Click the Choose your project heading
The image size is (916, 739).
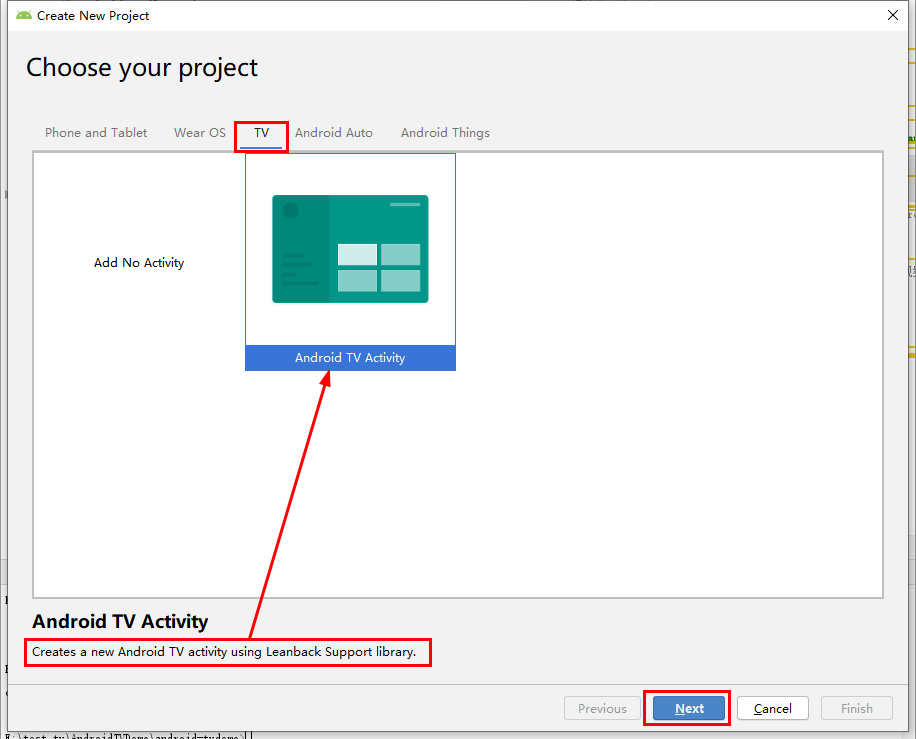pos(142,68)
